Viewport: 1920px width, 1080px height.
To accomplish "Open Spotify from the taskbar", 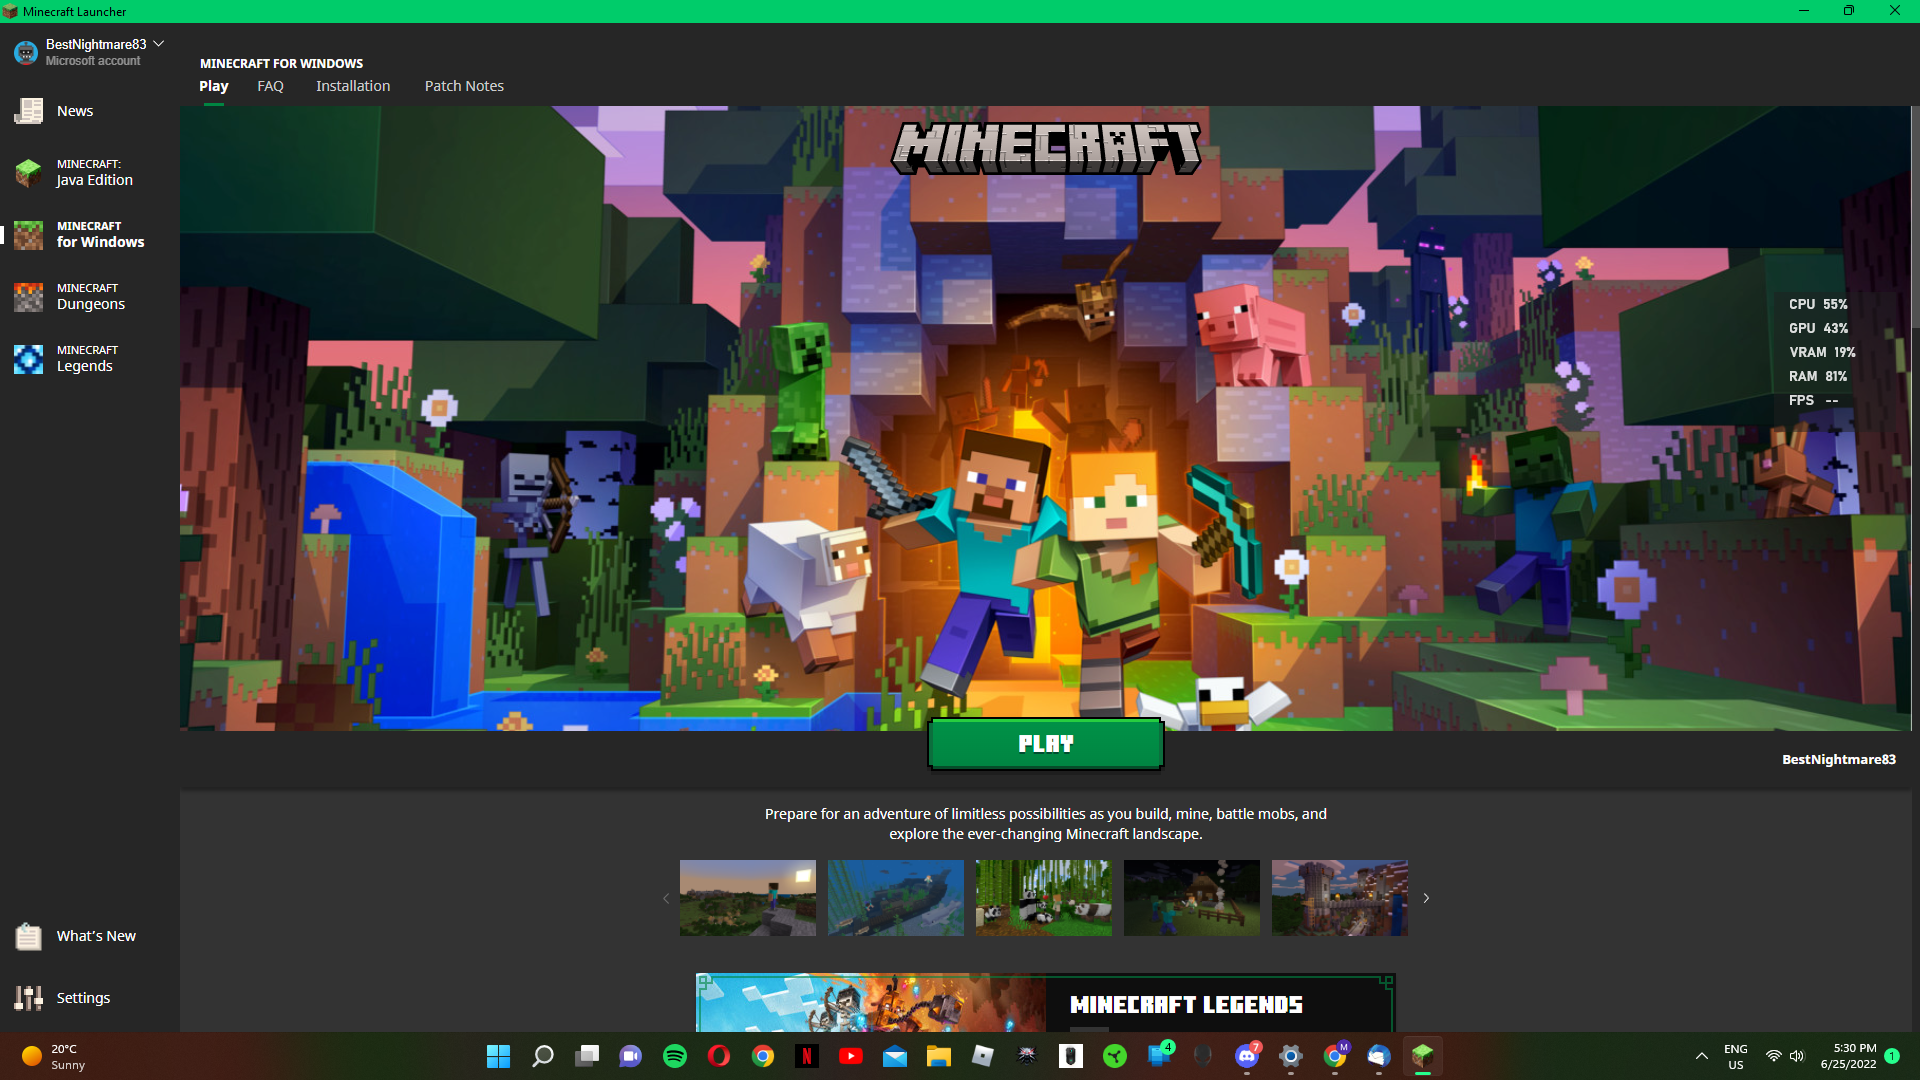I will click(x=675, y=1056).
